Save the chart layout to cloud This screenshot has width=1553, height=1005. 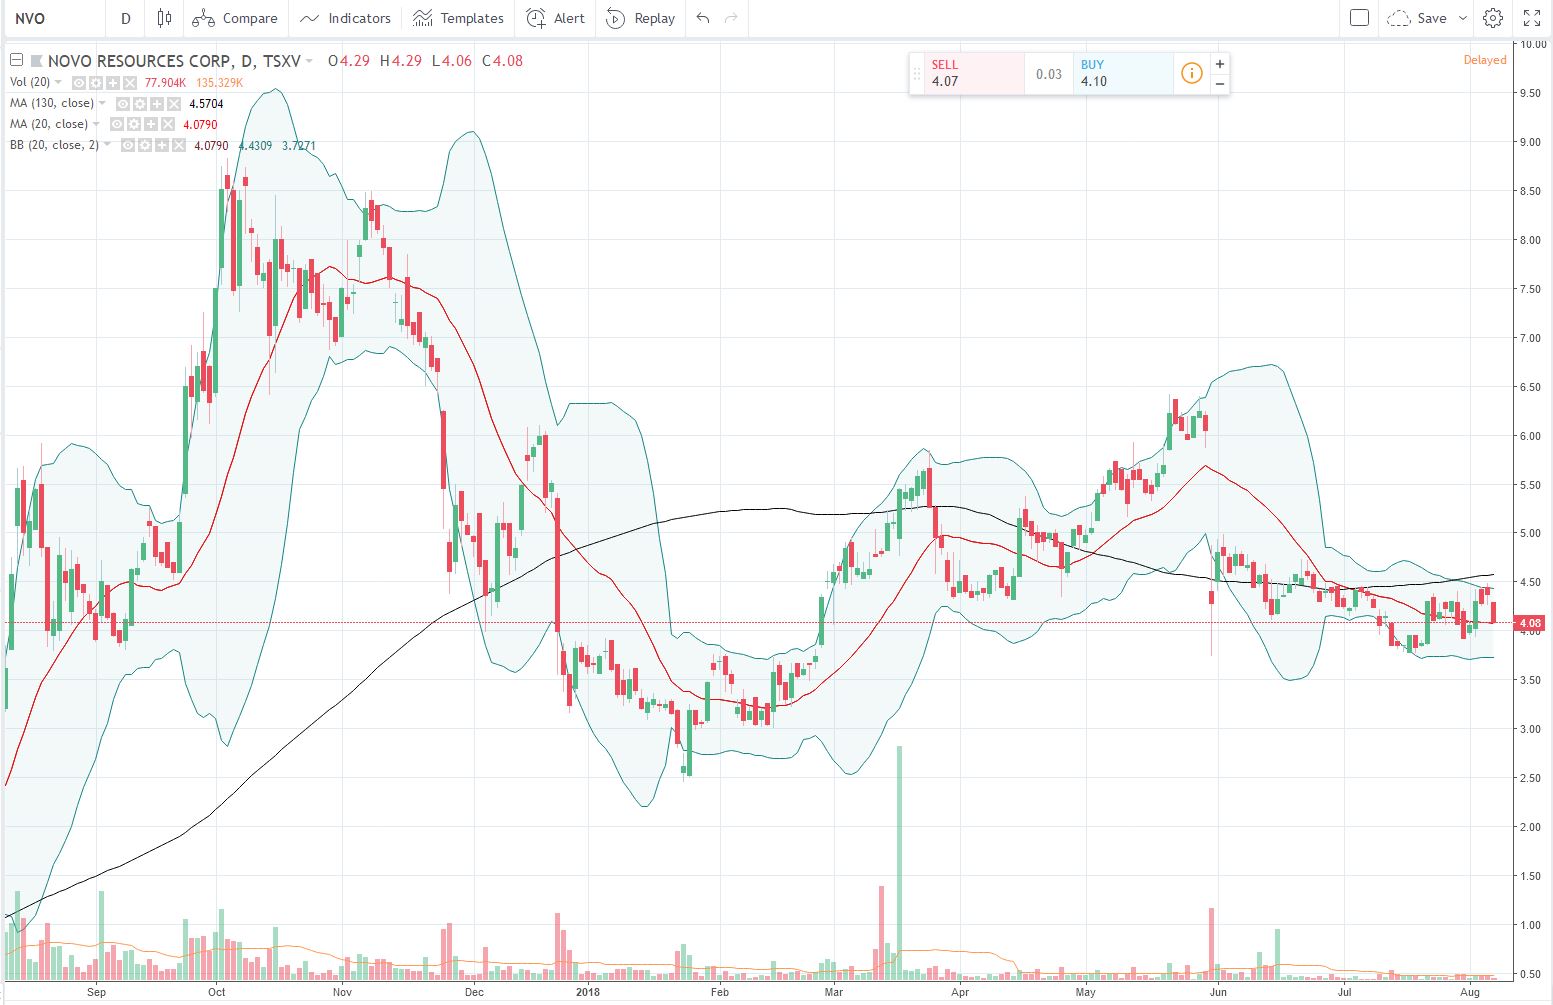(1419, 18)
